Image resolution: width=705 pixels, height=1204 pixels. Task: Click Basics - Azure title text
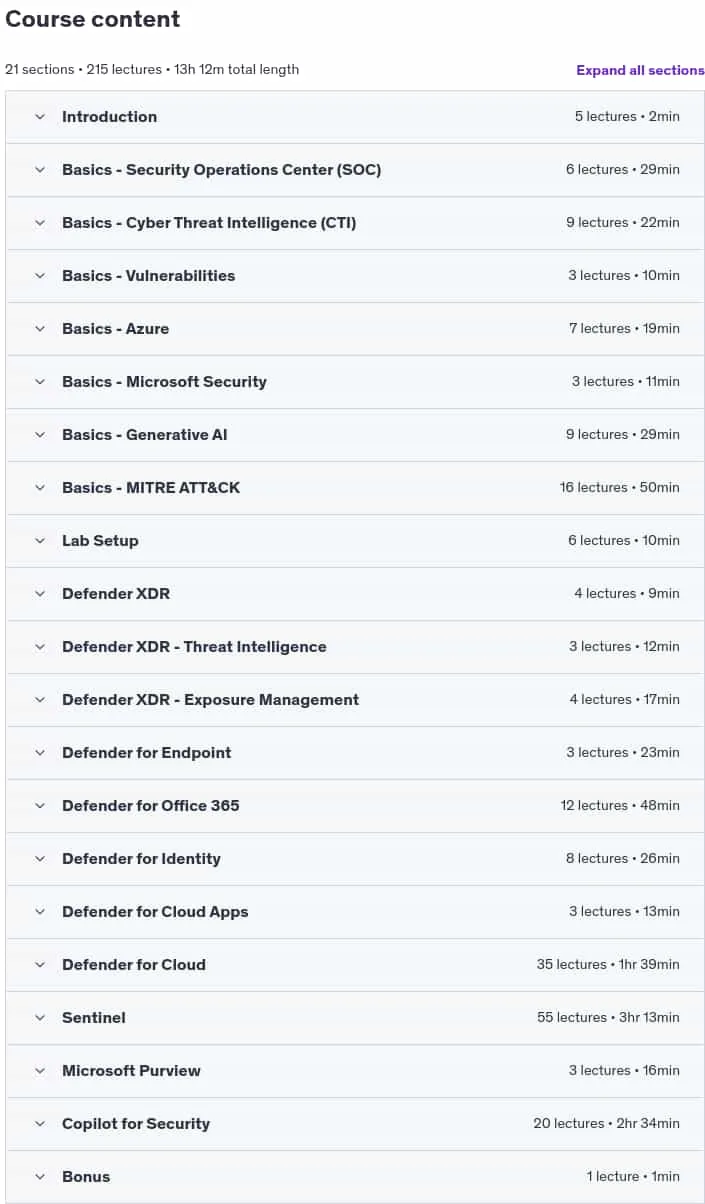click(115, 329)
